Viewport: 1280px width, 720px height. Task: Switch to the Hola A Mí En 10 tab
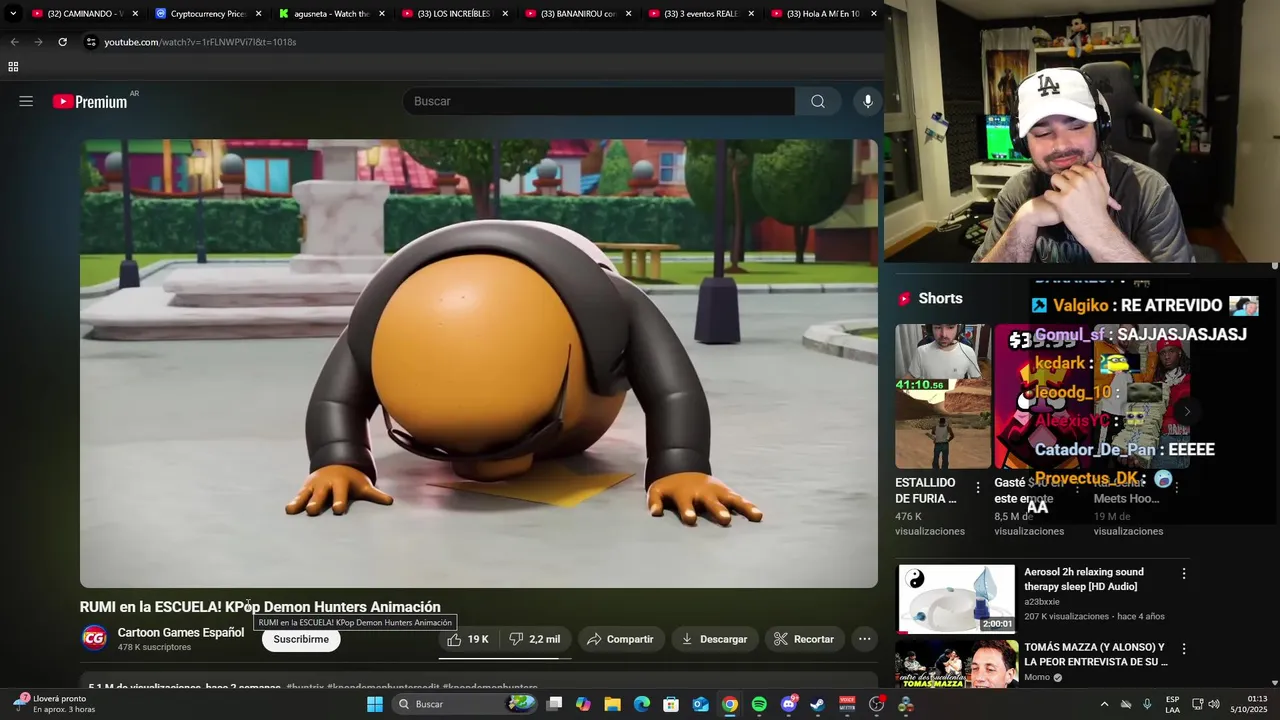[x=823, y=14]
